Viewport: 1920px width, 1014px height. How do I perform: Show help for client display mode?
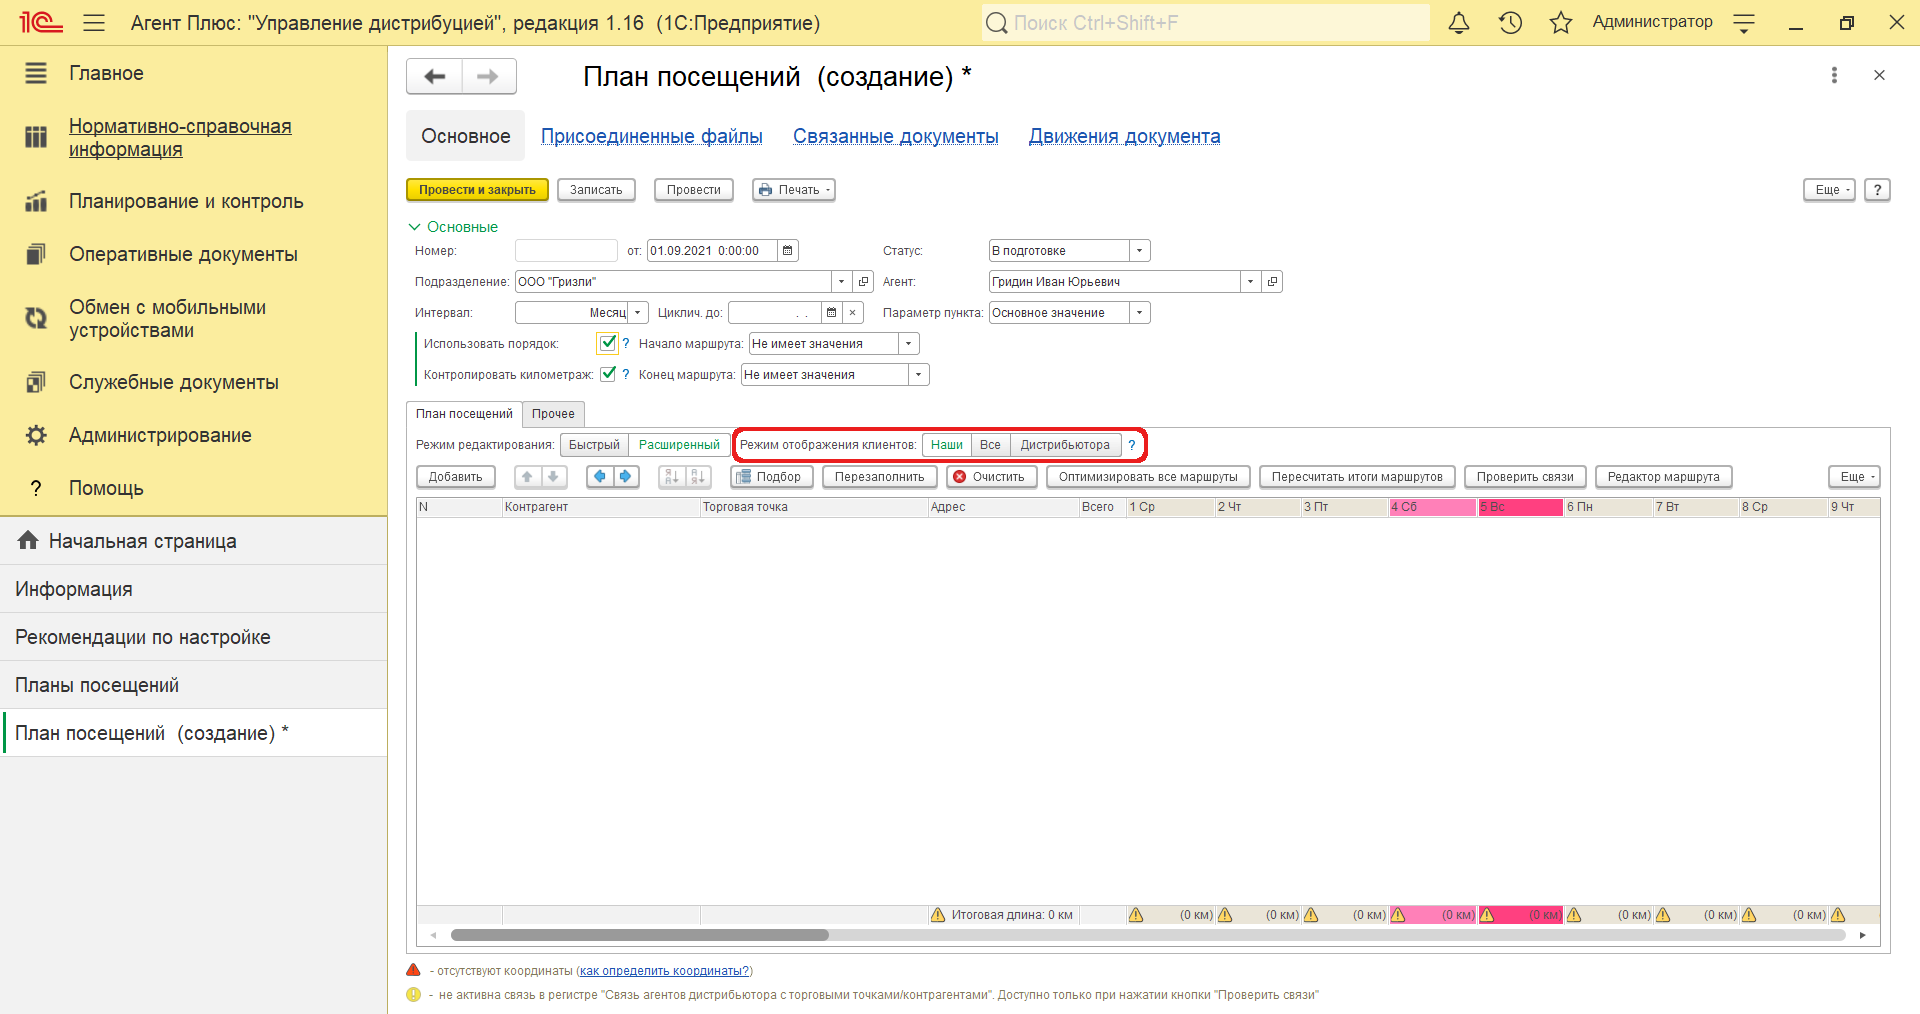1132,445
